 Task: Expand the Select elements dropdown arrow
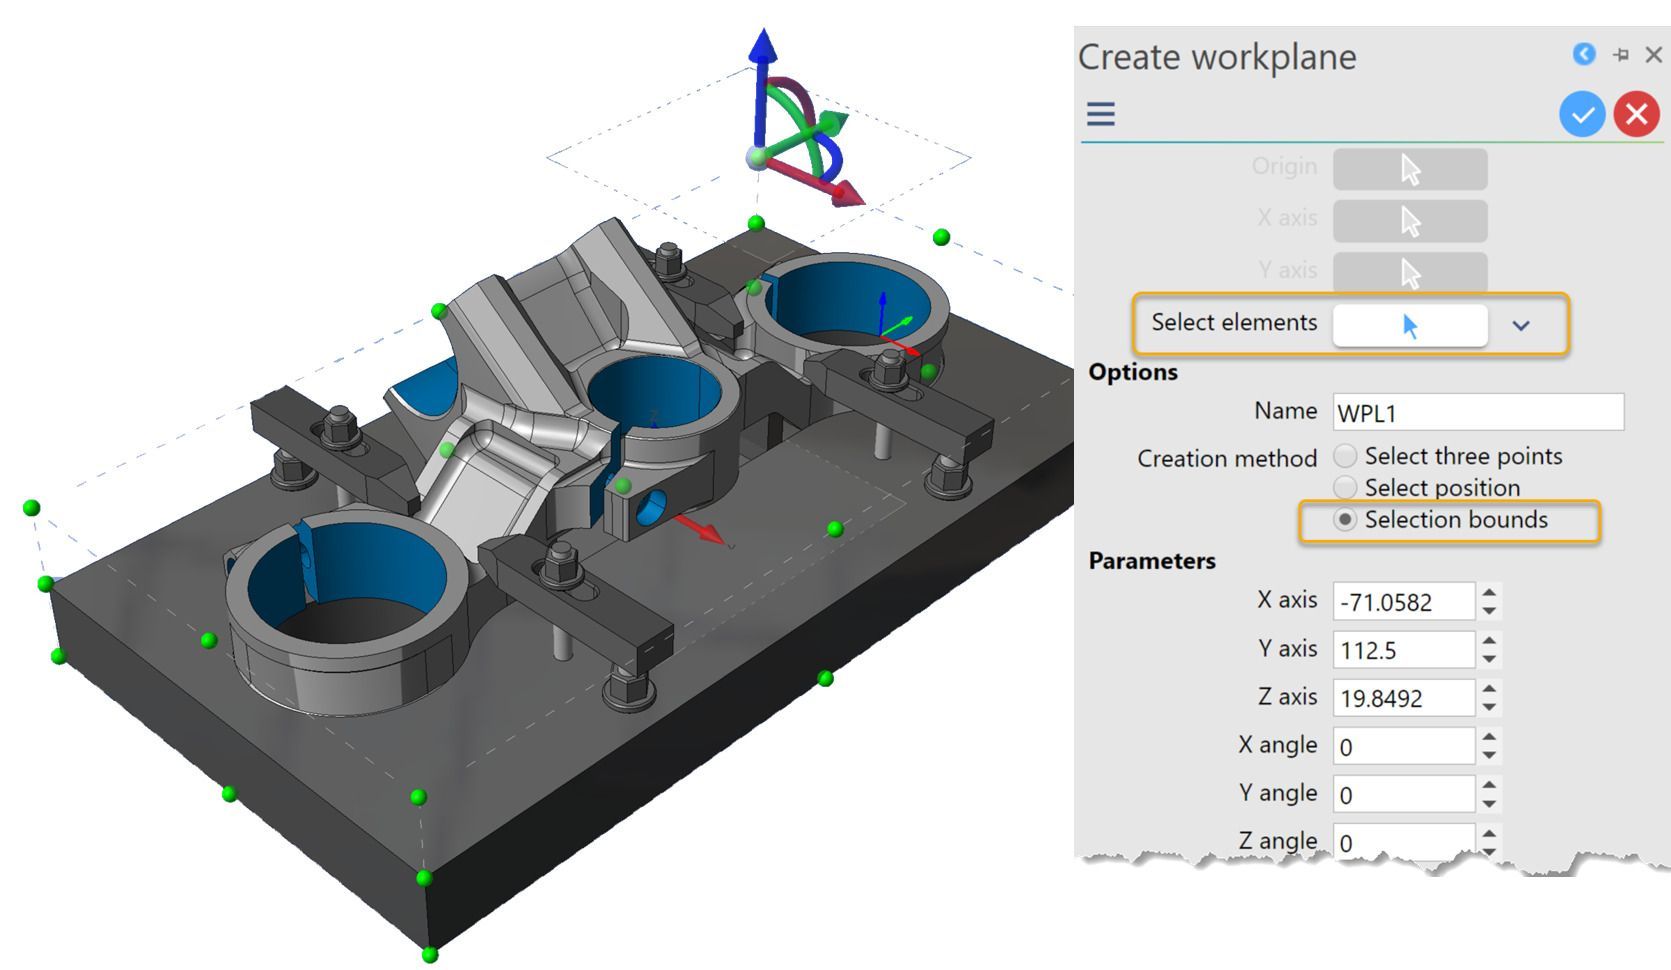point(1521,325)
